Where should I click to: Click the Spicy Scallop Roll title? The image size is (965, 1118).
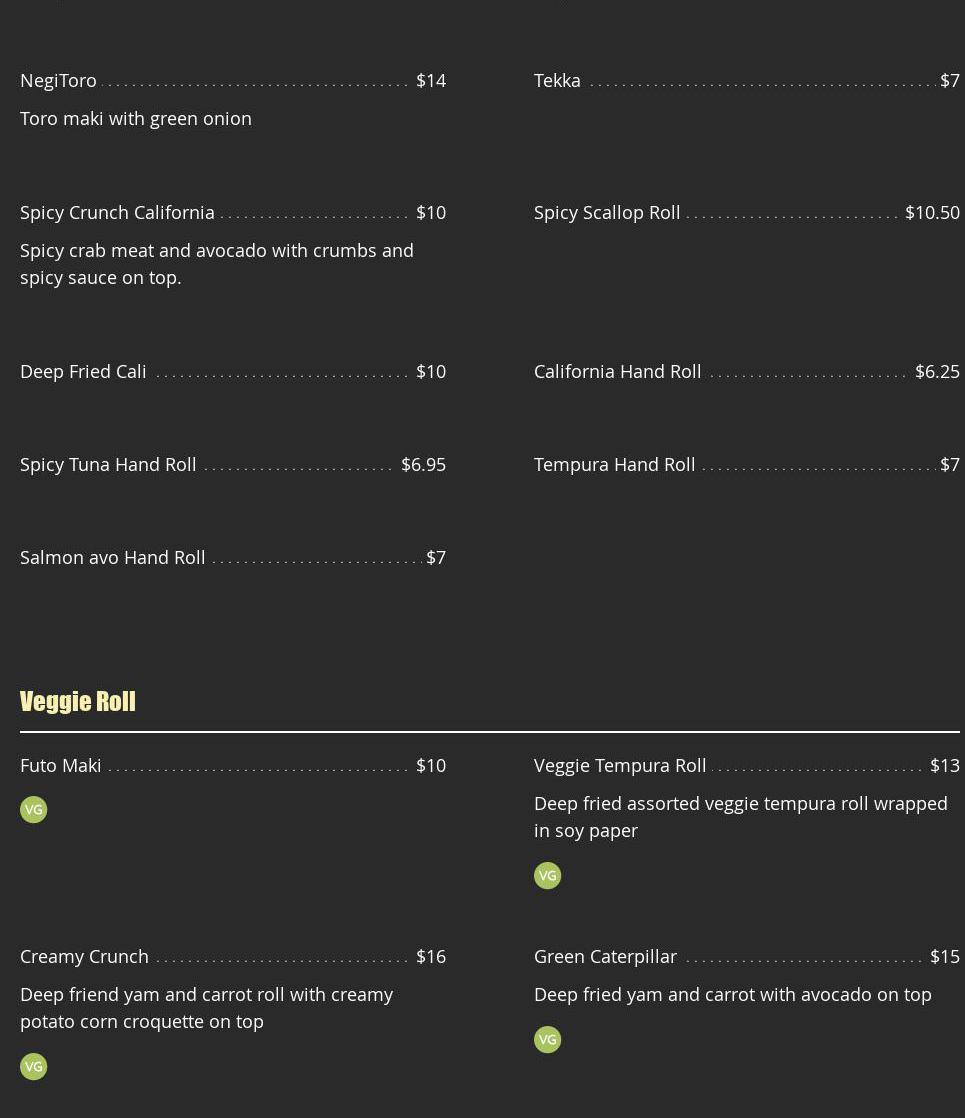[x=607, y=212]
